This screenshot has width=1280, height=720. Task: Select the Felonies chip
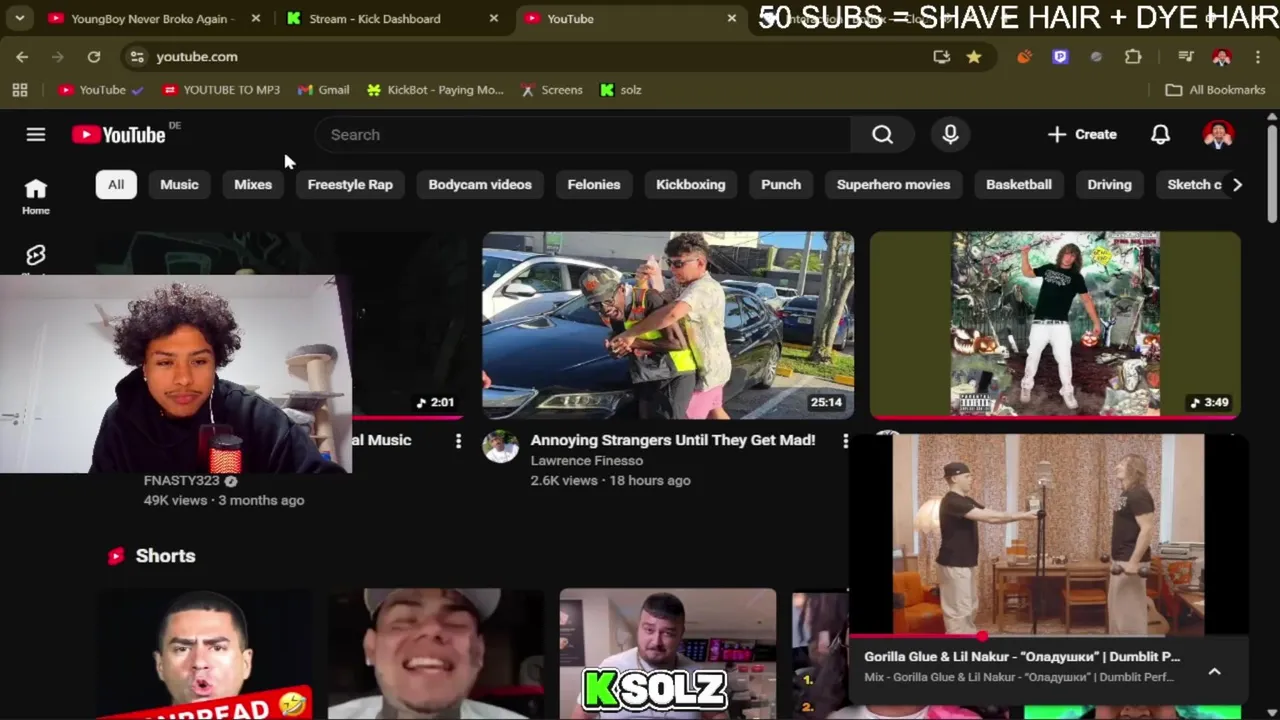(x=594, y=184)
